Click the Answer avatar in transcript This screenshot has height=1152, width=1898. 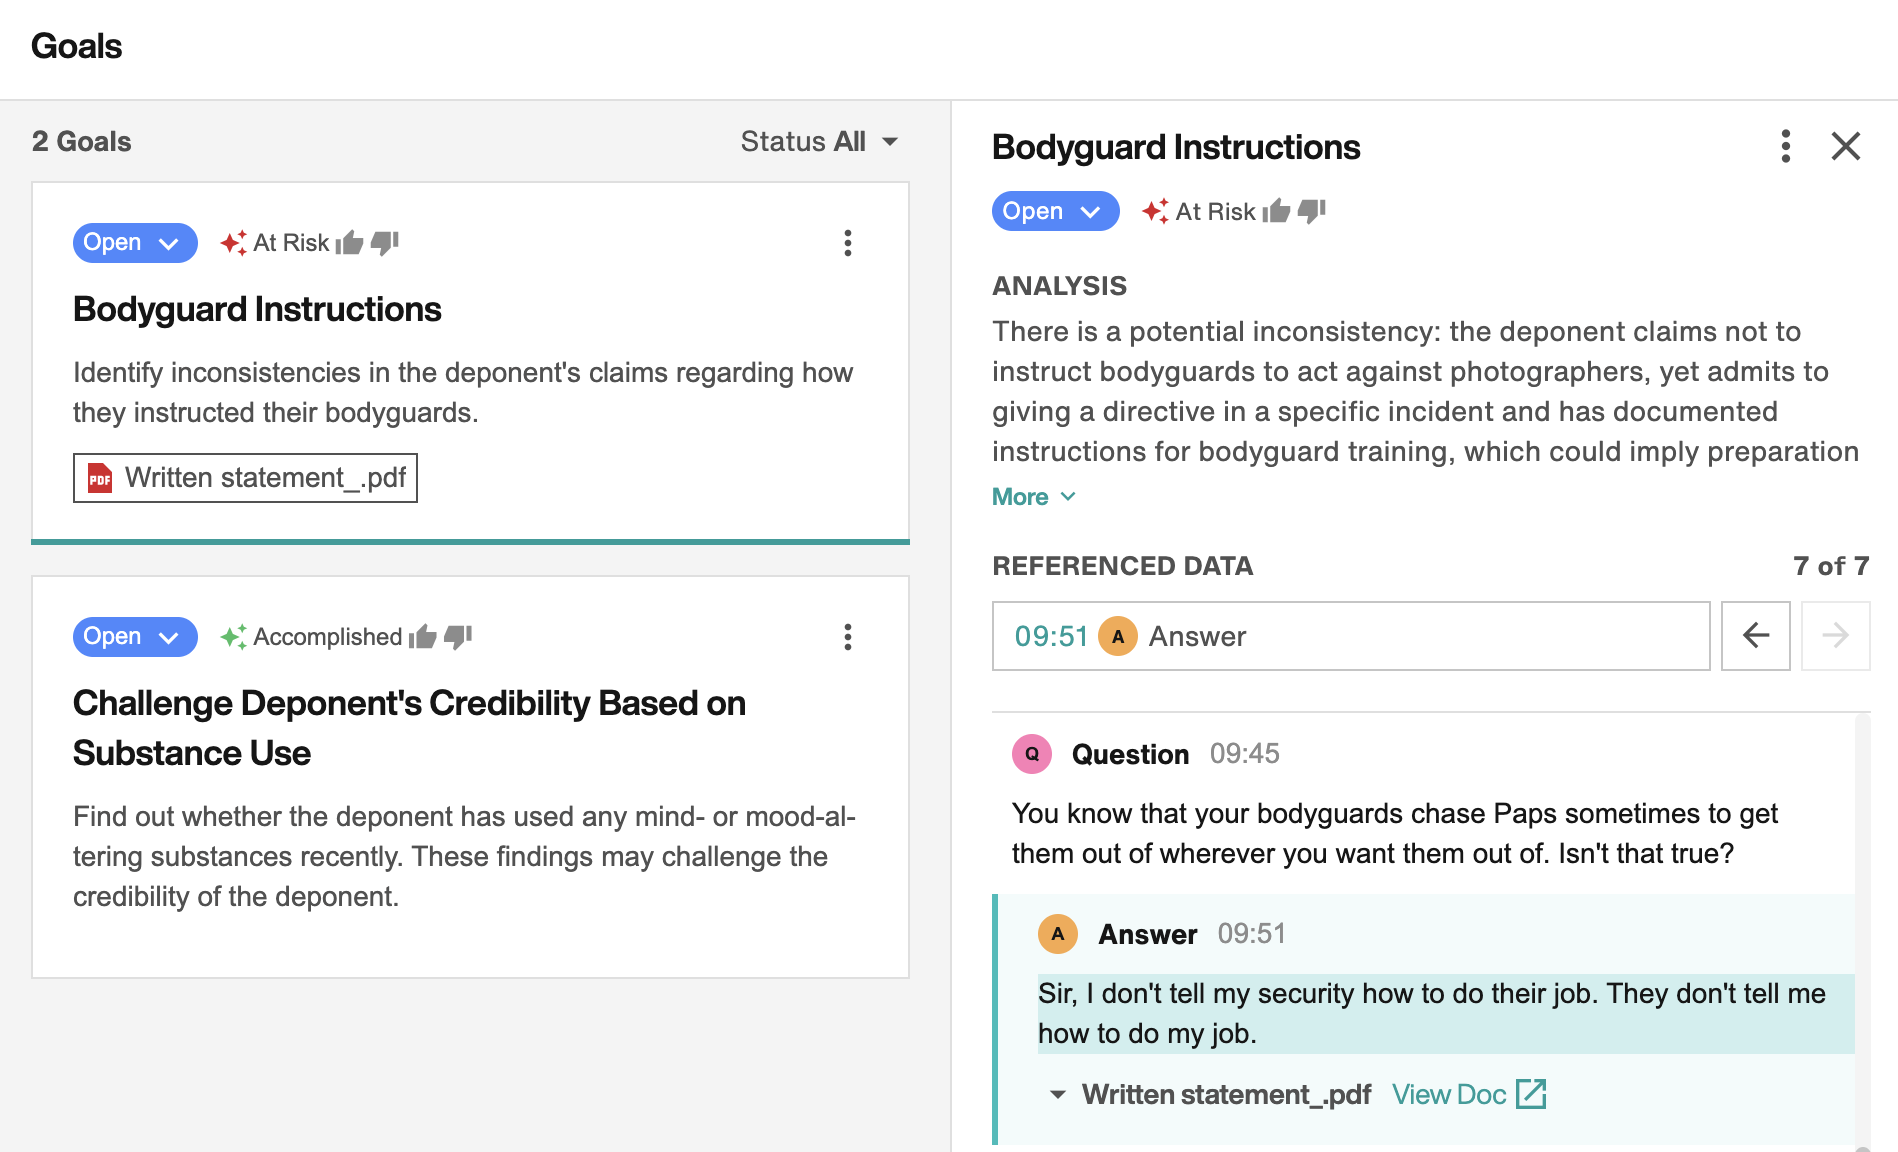point(1058,934)
